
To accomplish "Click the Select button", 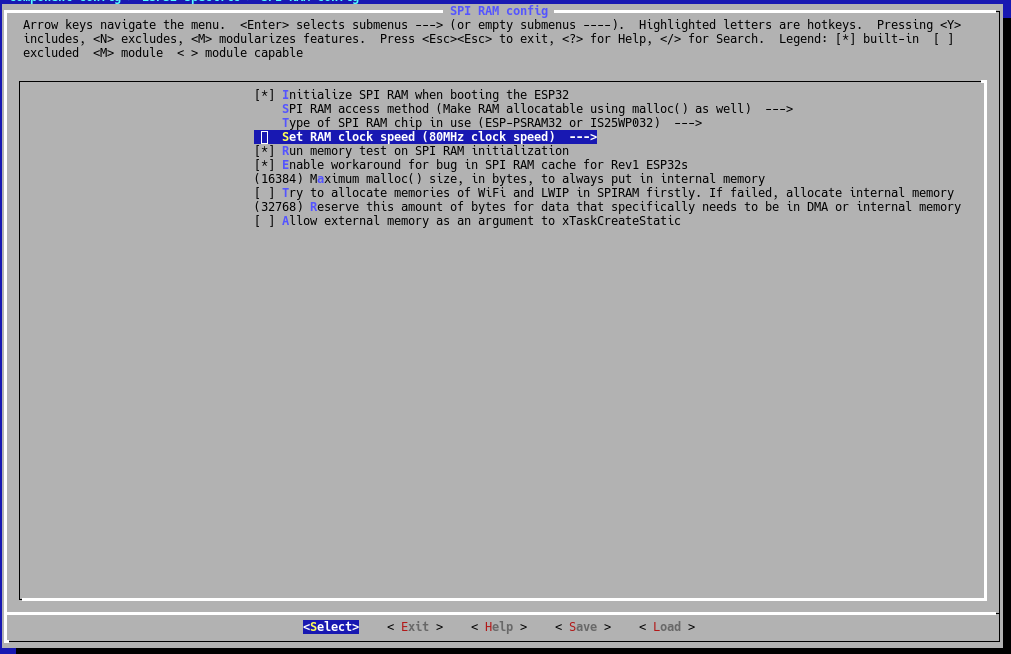I will click(x=331, y=627).
